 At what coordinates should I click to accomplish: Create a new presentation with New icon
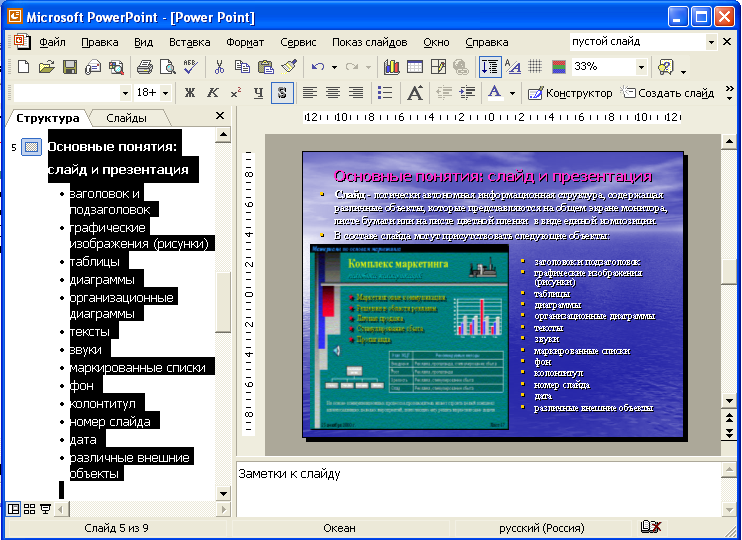pyautogui.click(x=23, y=67)
